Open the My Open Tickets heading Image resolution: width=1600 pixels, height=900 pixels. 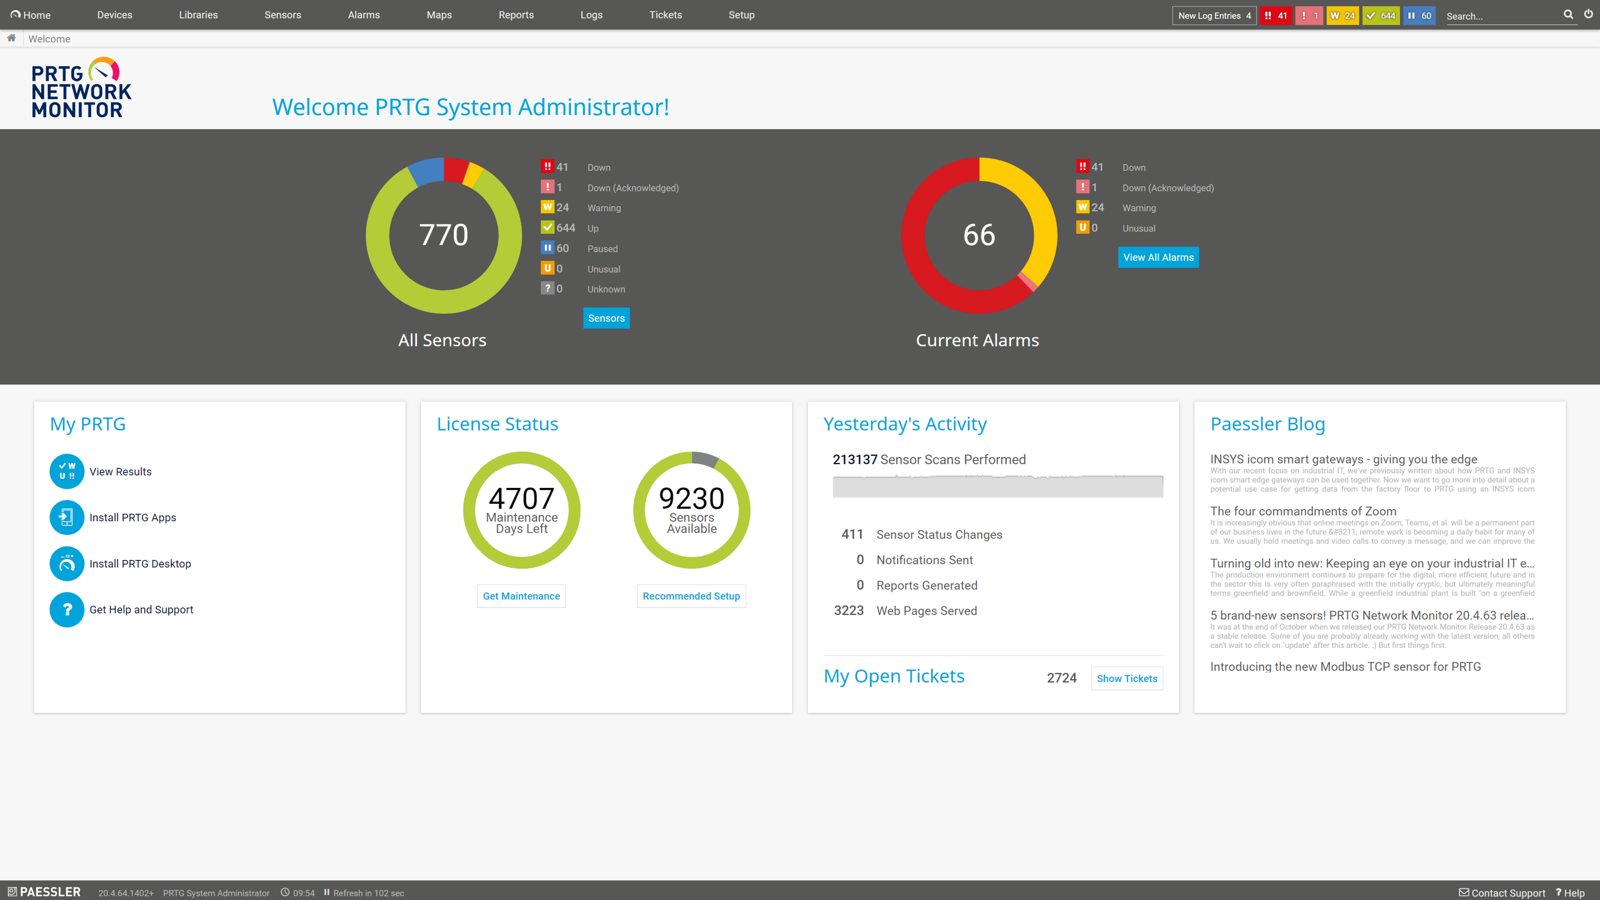click(894, 677)
